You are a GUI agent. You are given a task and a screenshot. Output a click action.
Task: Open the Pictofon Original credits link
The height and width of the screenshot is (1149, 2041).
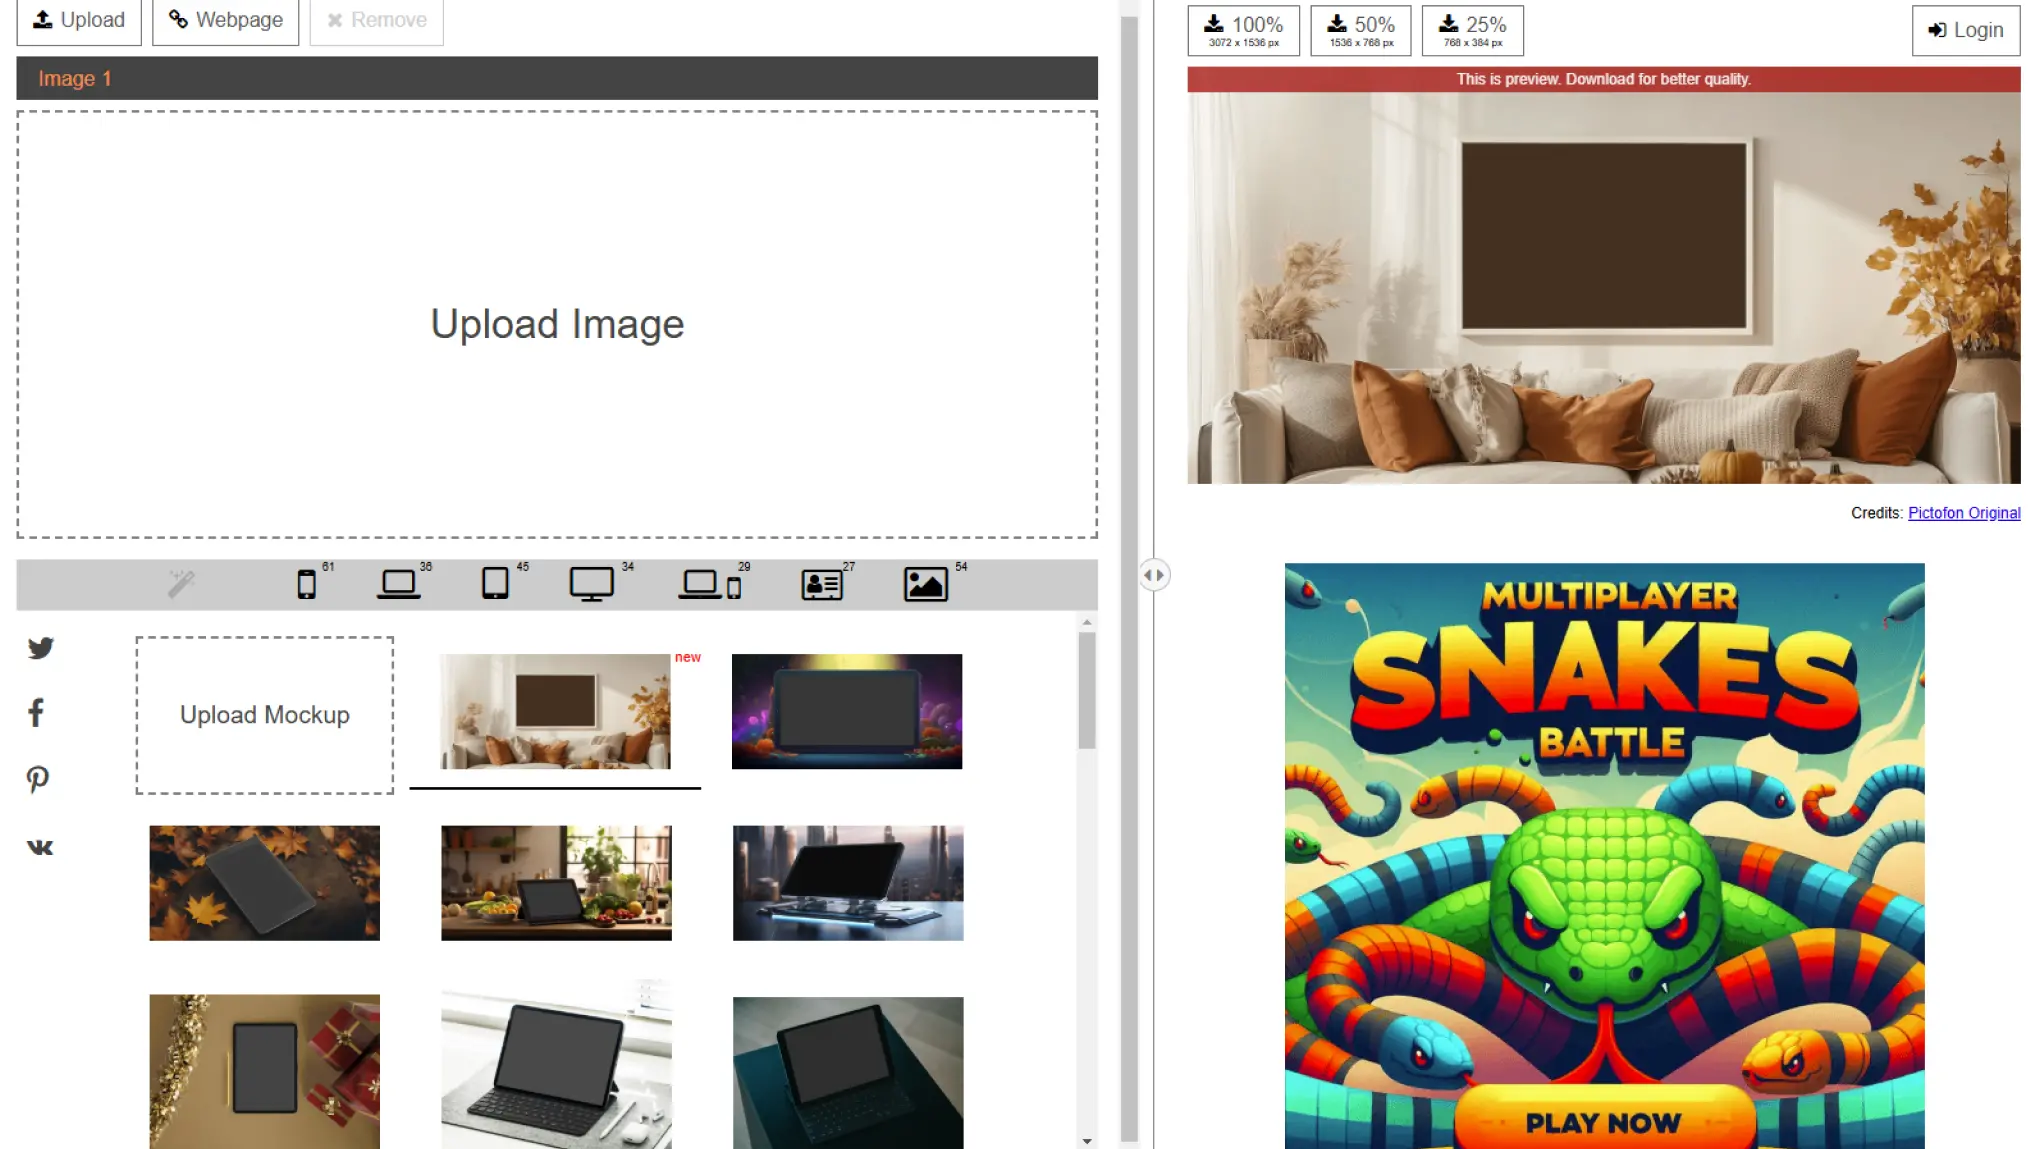[x=1963, y=513]
